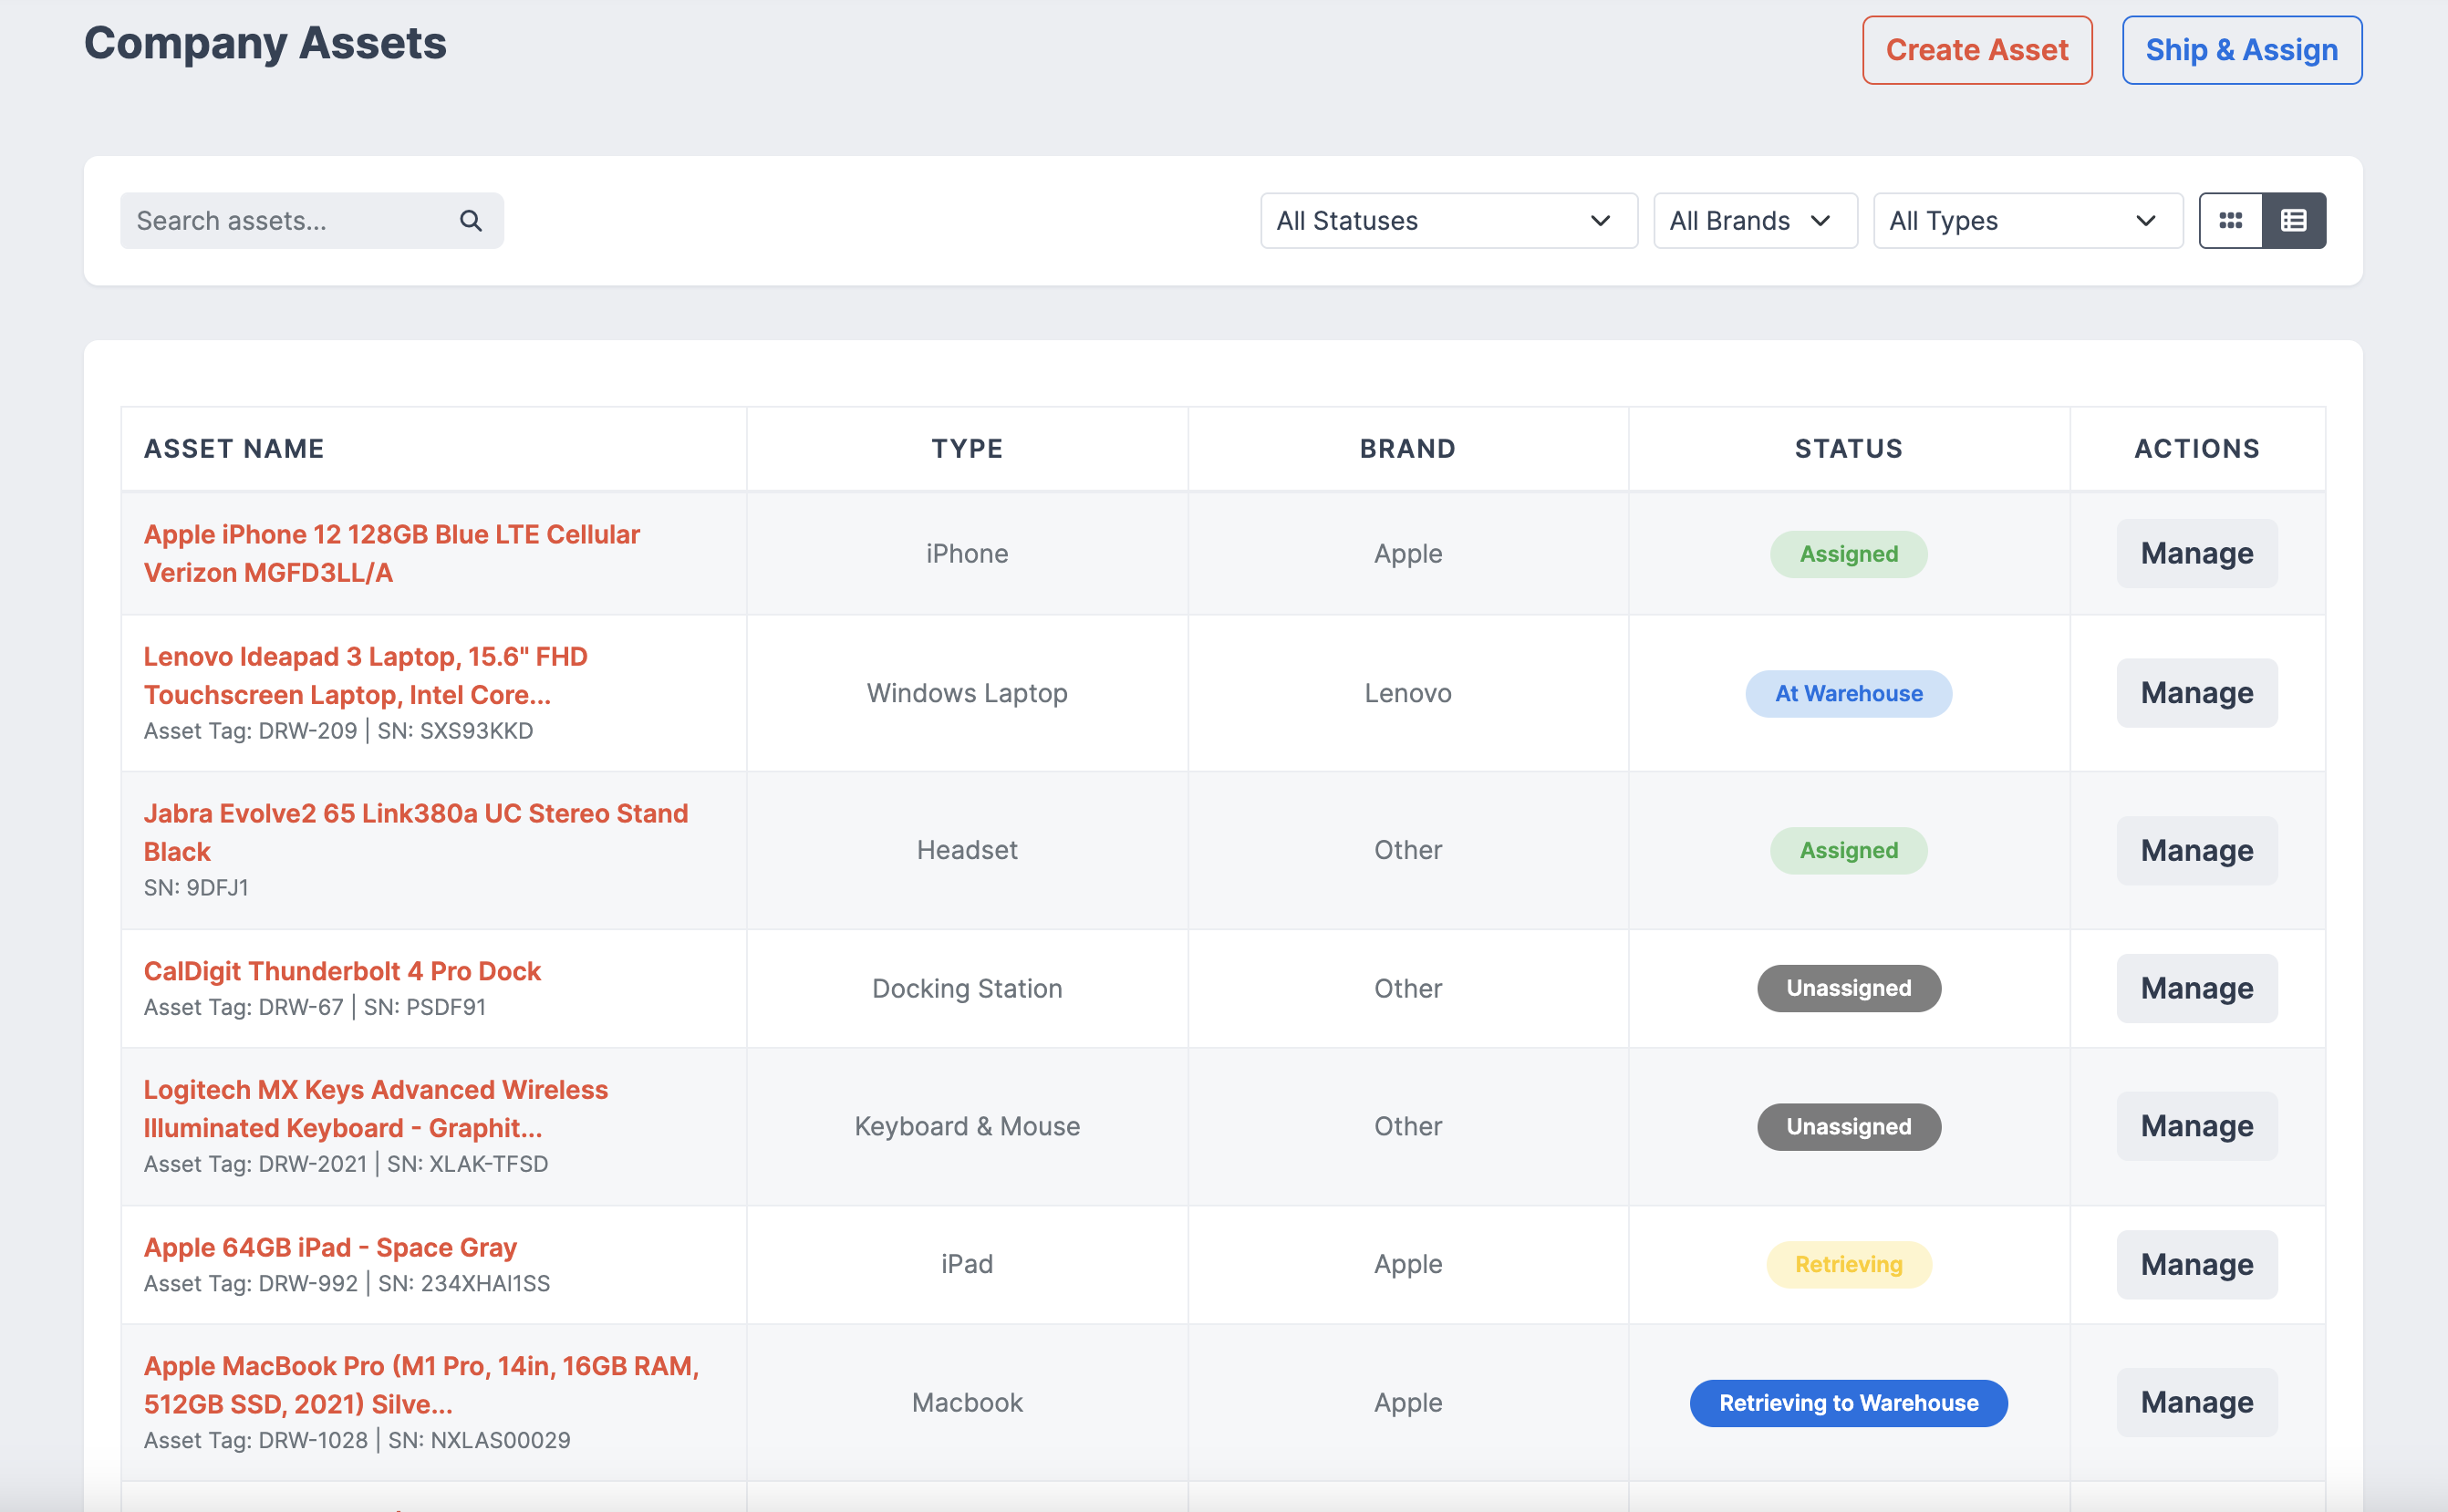2448x1512 pixels.
Task: Click the Company Assets heading
Action: tap(265, 43)
